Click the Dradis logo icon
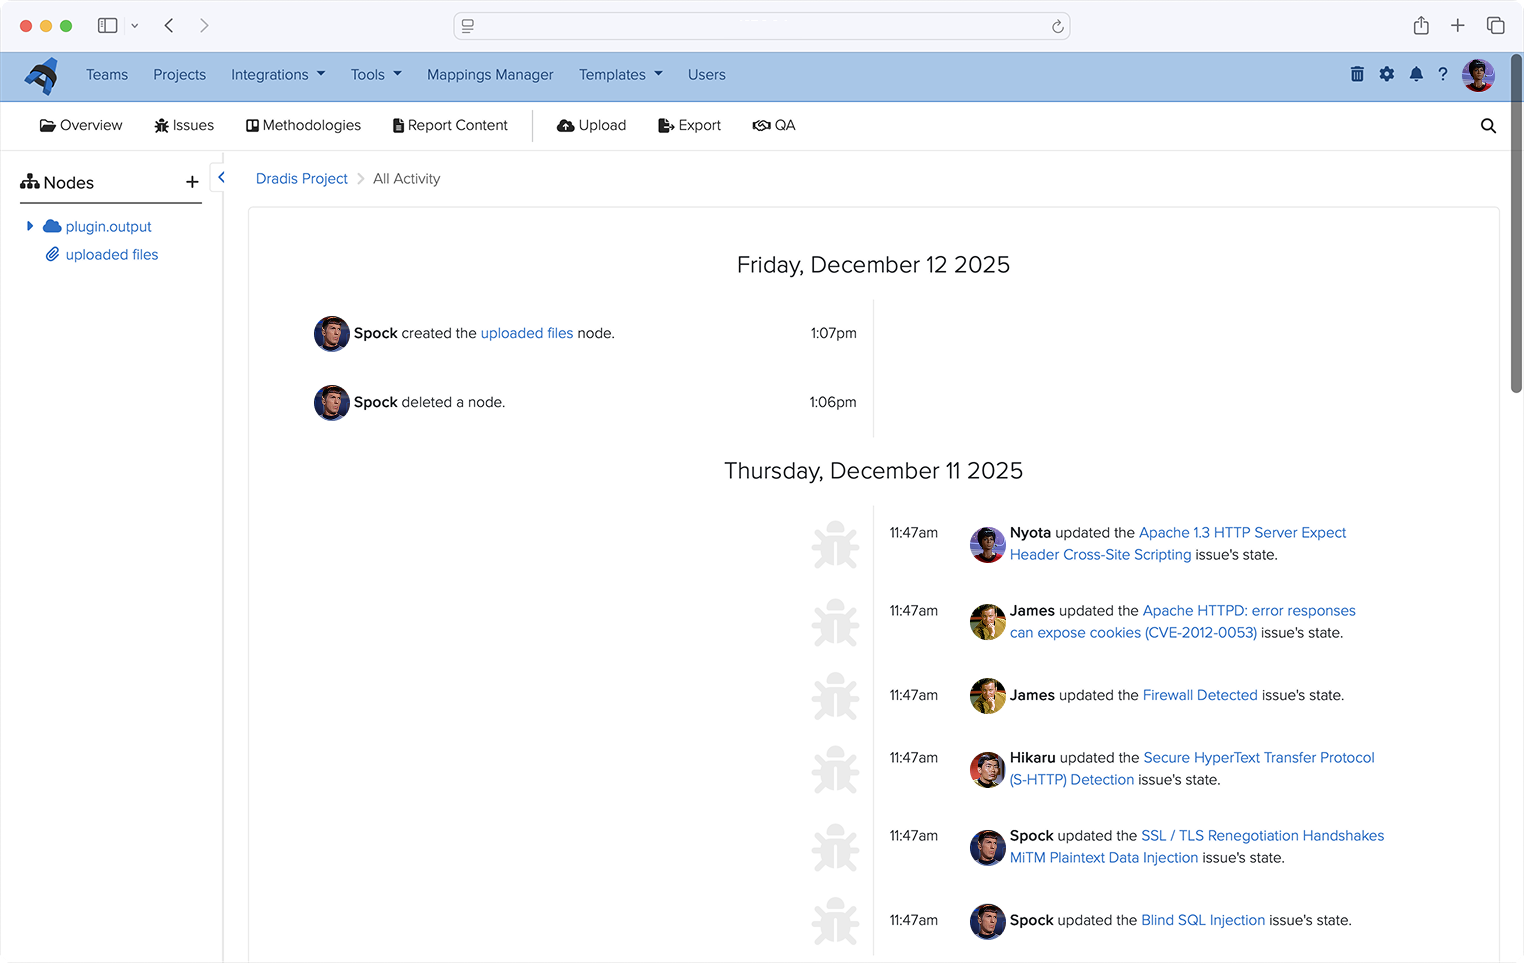 [42, 76]
